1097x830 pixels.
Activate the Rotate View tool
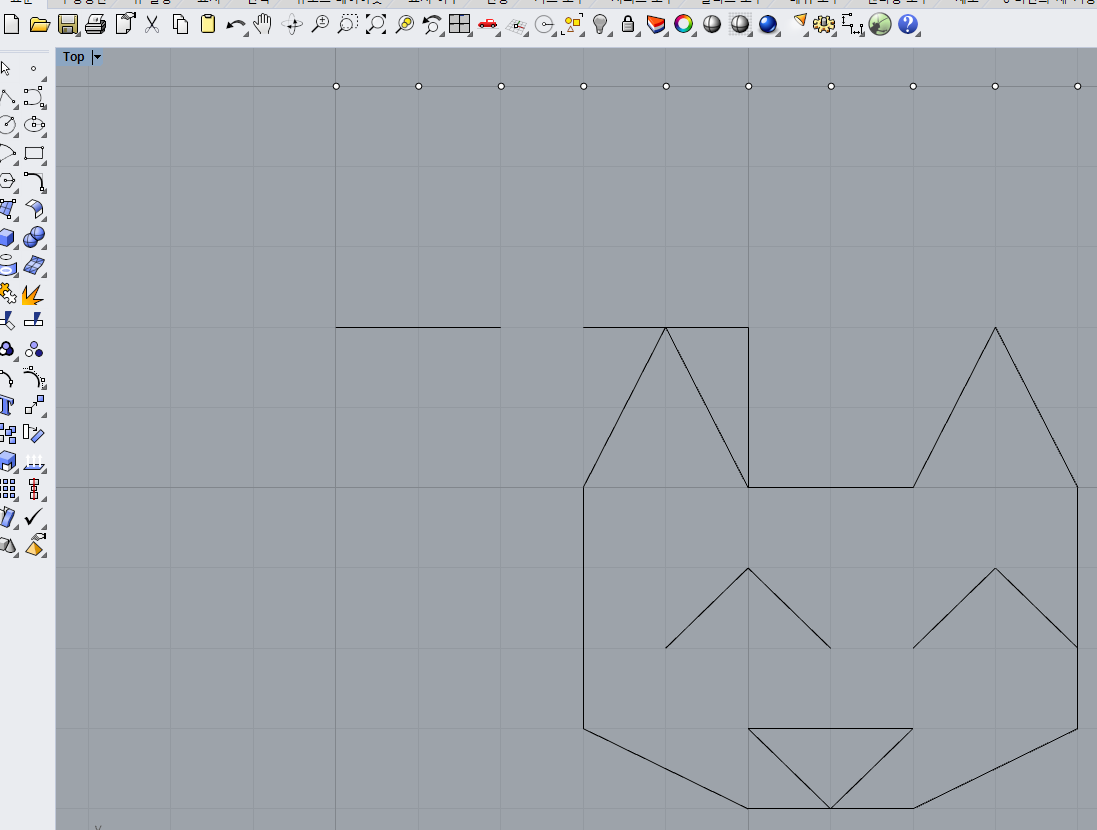(x=292, y=25)
